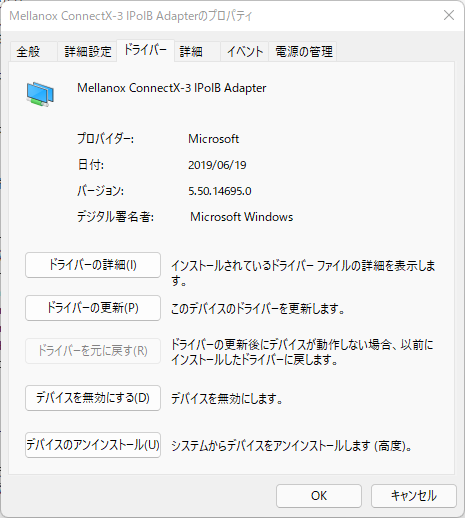Dismiss the dialog with キャンセル
This screenshot has height=518, width=465.
click(414, 496)
